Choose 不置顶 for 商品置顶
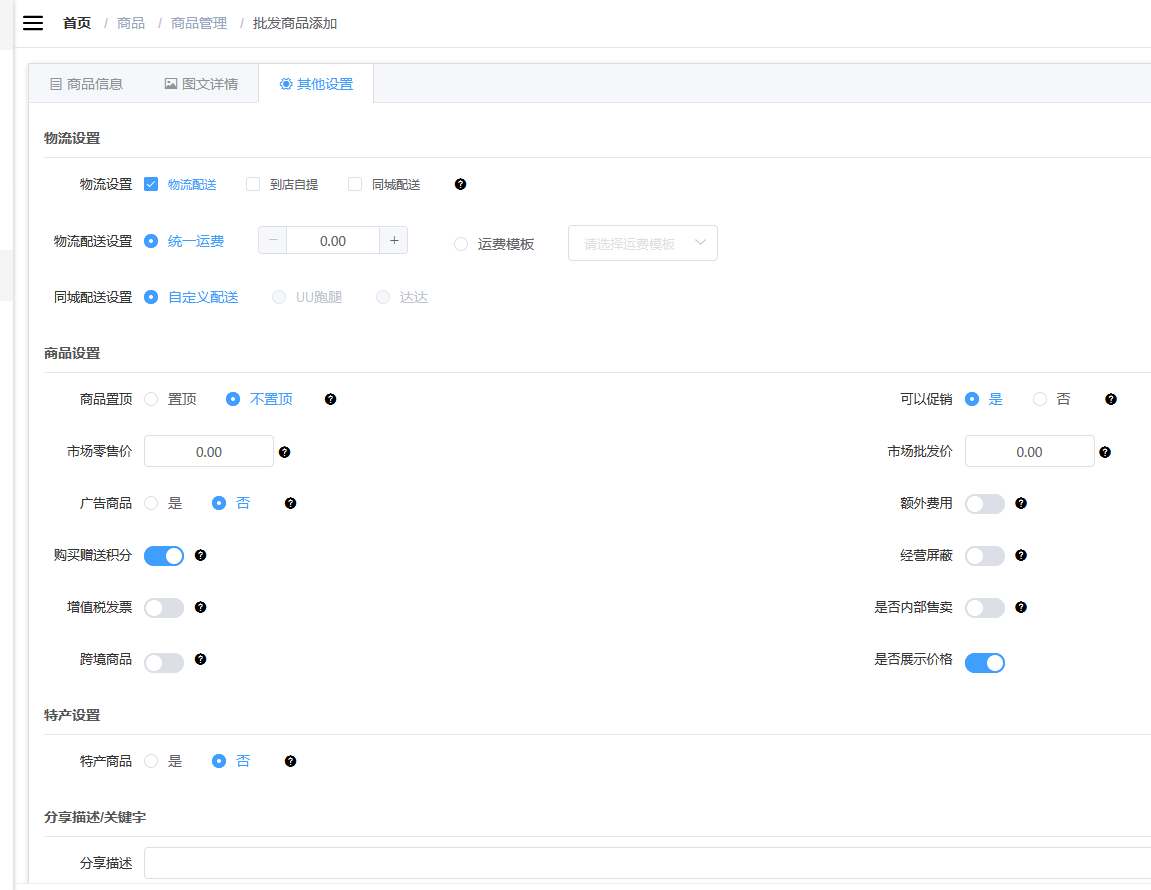The width and height of the screenshot is (1151, 890). click(233, 399)
